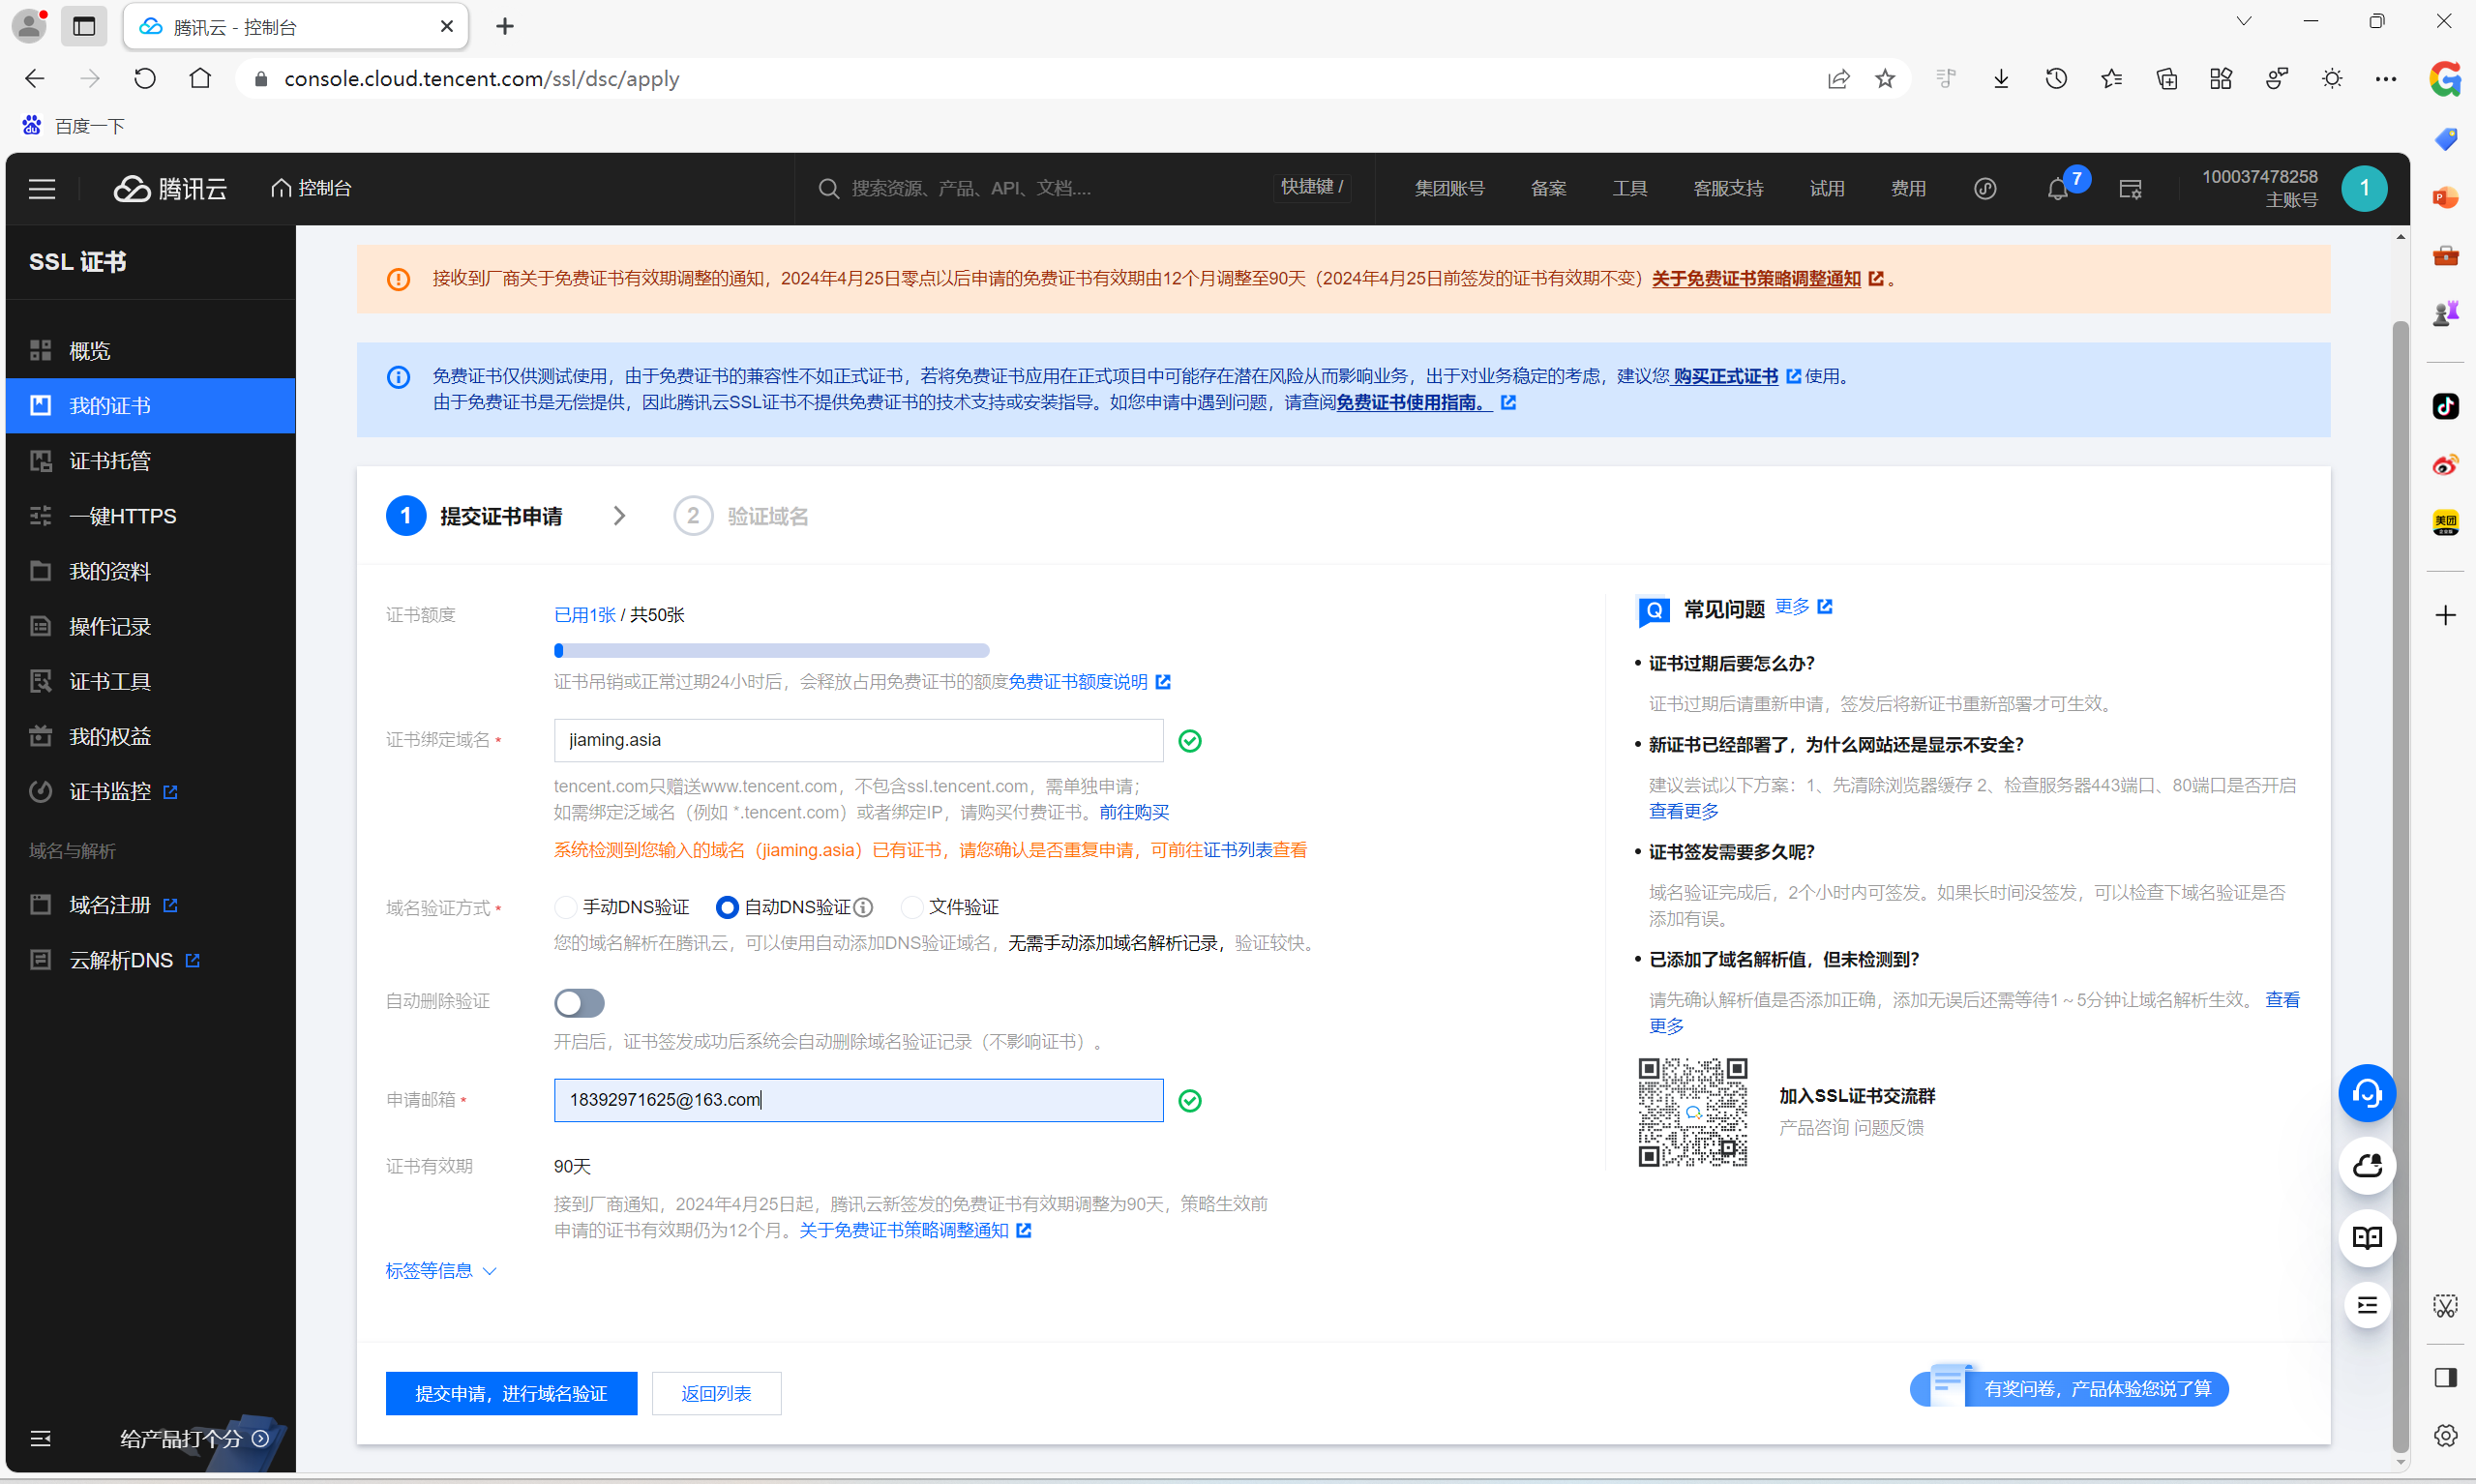Click the info icon next to 自动DNS验证
Screen dimensions: 2476x1484
coord(864,907)
